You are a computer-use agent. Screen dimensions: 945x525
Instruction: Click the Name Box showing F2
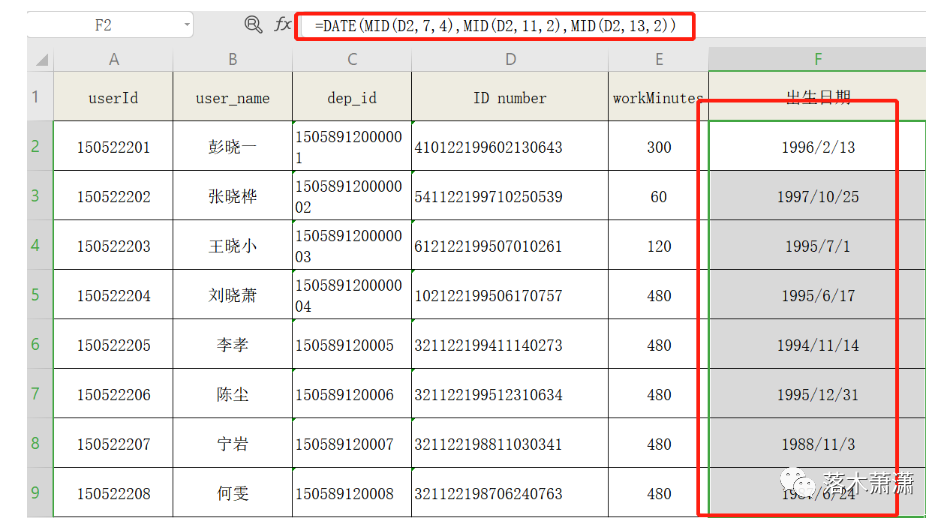coord(104,25)
